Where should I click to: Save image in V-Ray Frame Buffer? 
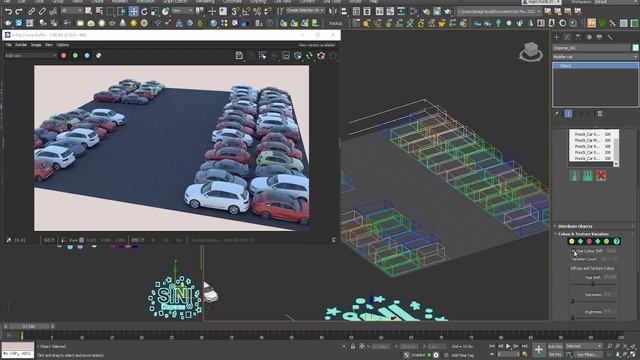239,56
